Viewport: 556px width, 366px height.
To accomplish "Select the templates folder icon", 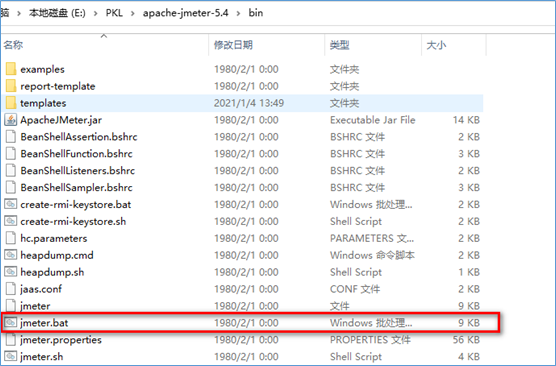I will [11, 103].
